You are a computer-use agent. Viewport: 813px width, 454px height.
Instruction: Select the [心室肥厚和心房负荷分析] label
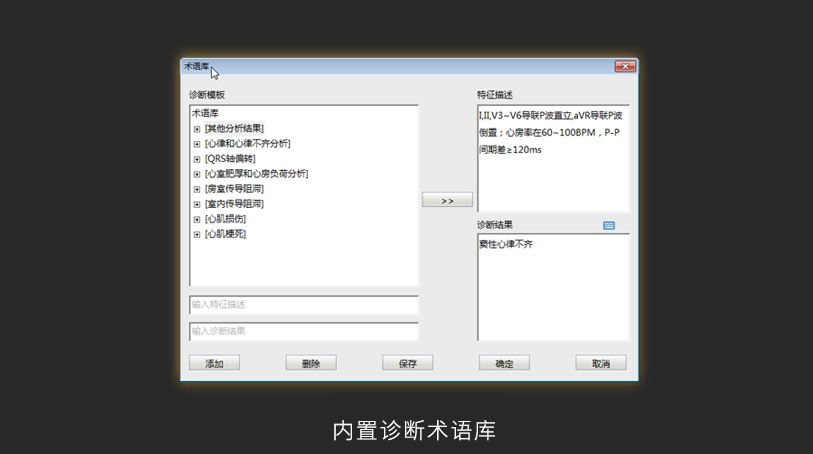256,174
